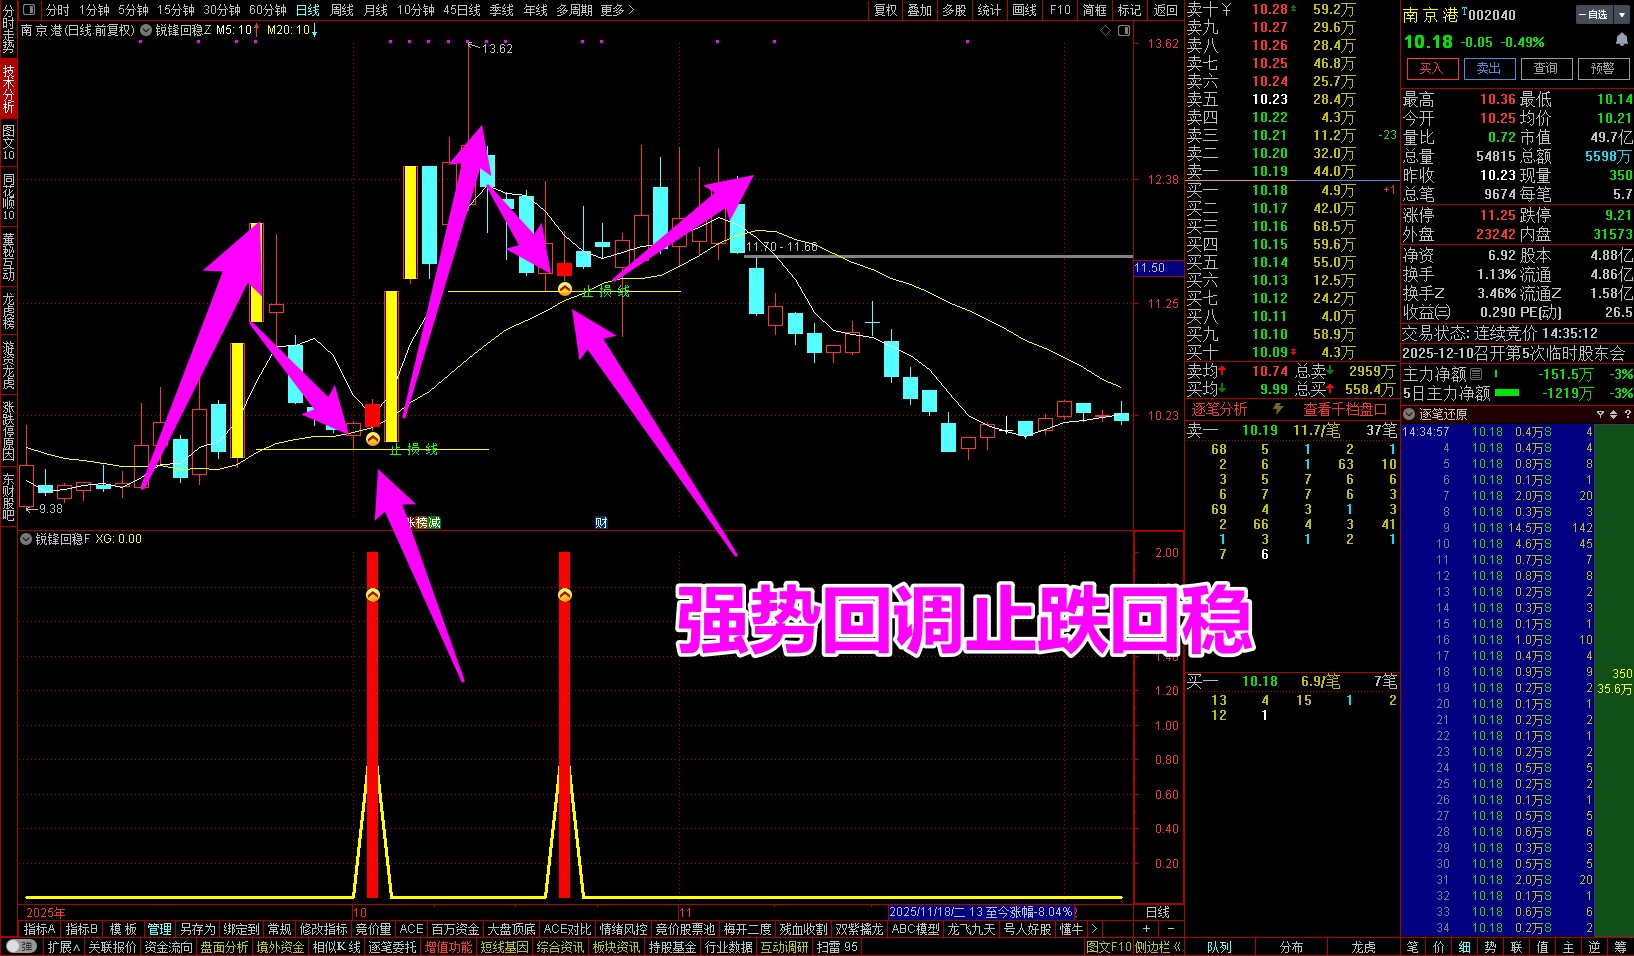Open 龙虎榜 in the left sidebar

click(9, 311)
